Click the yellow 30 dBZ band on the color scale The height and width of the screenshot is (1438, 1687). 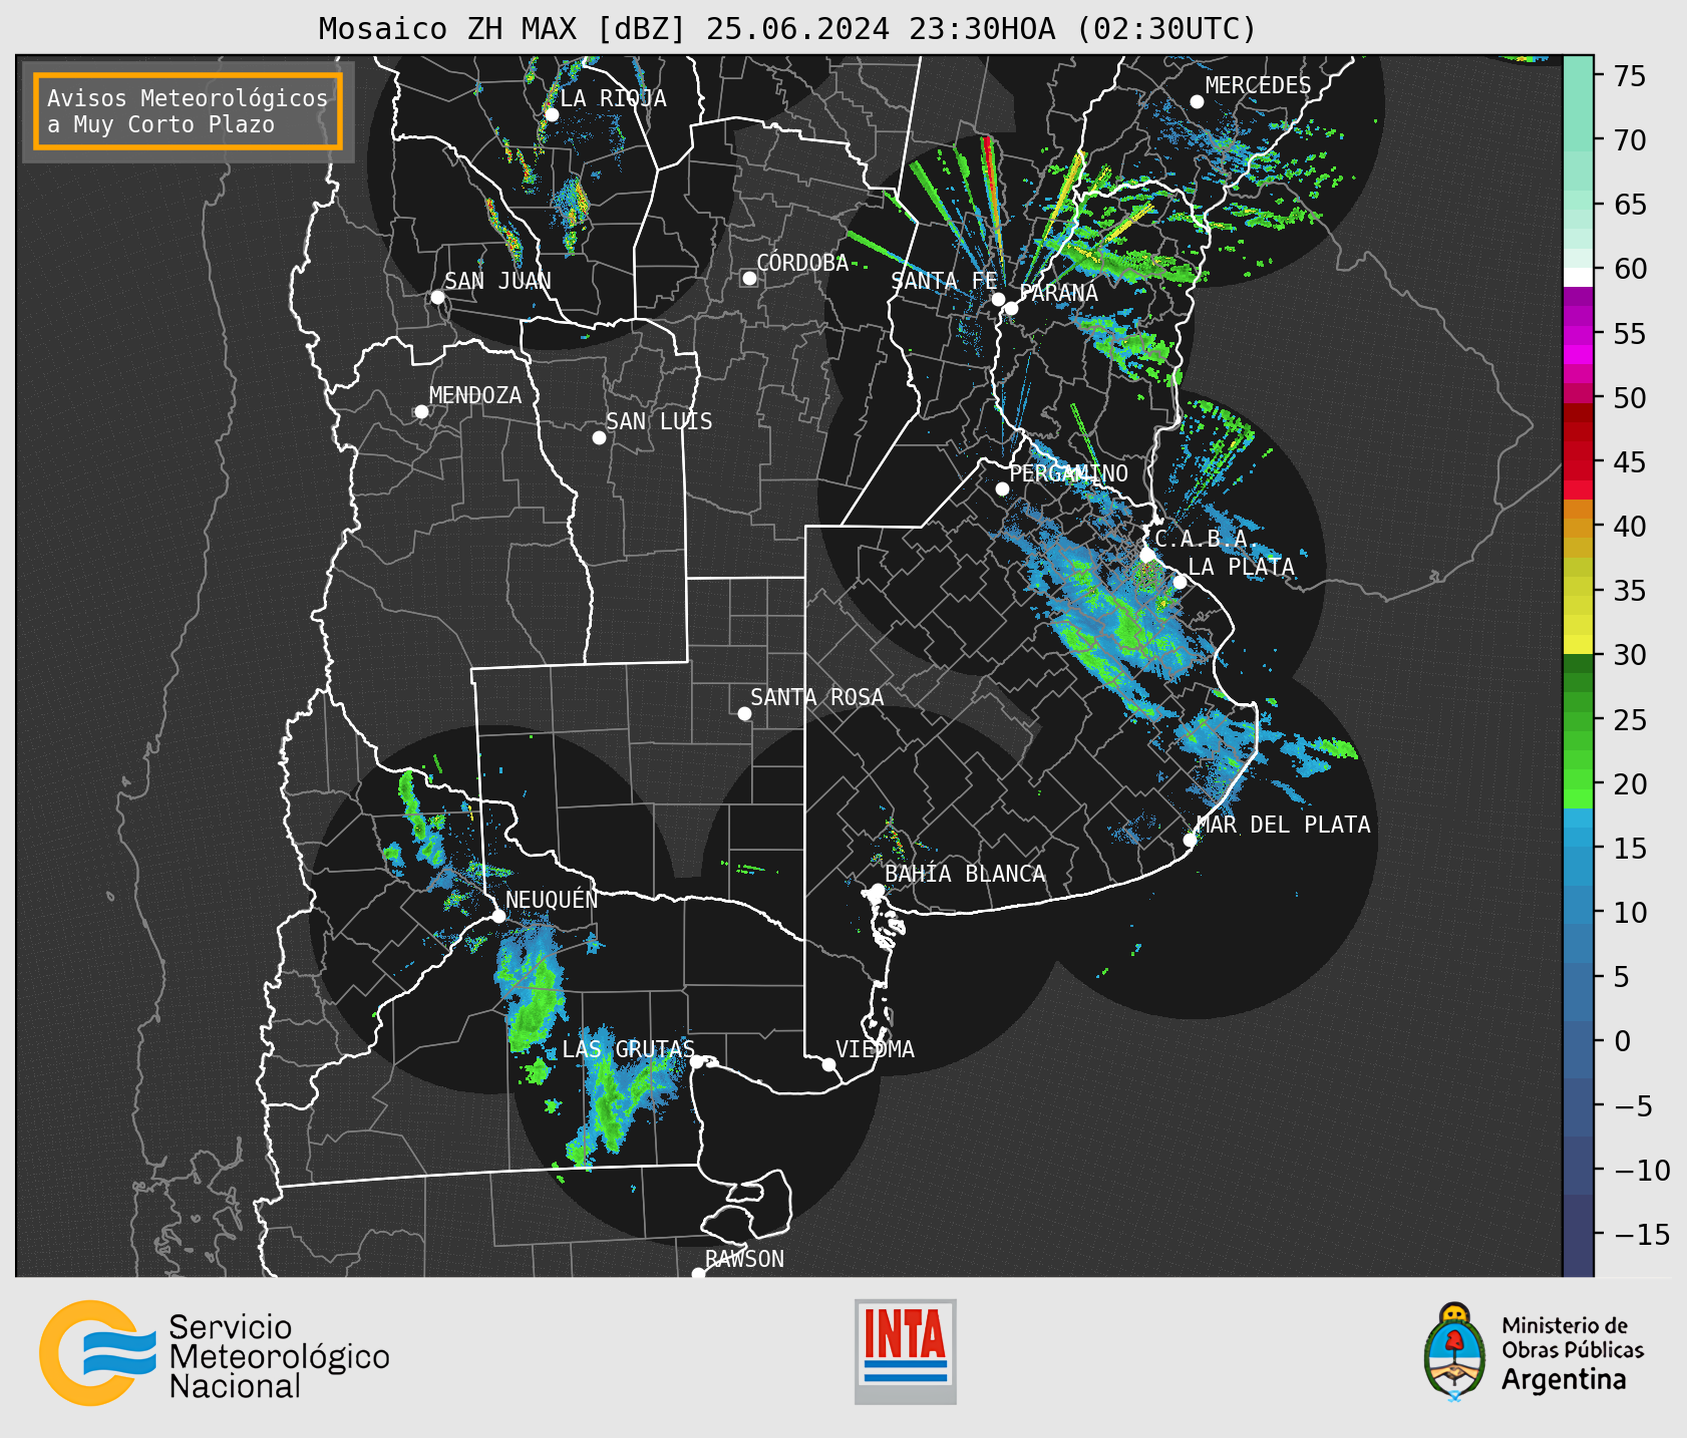[1578, 645]
